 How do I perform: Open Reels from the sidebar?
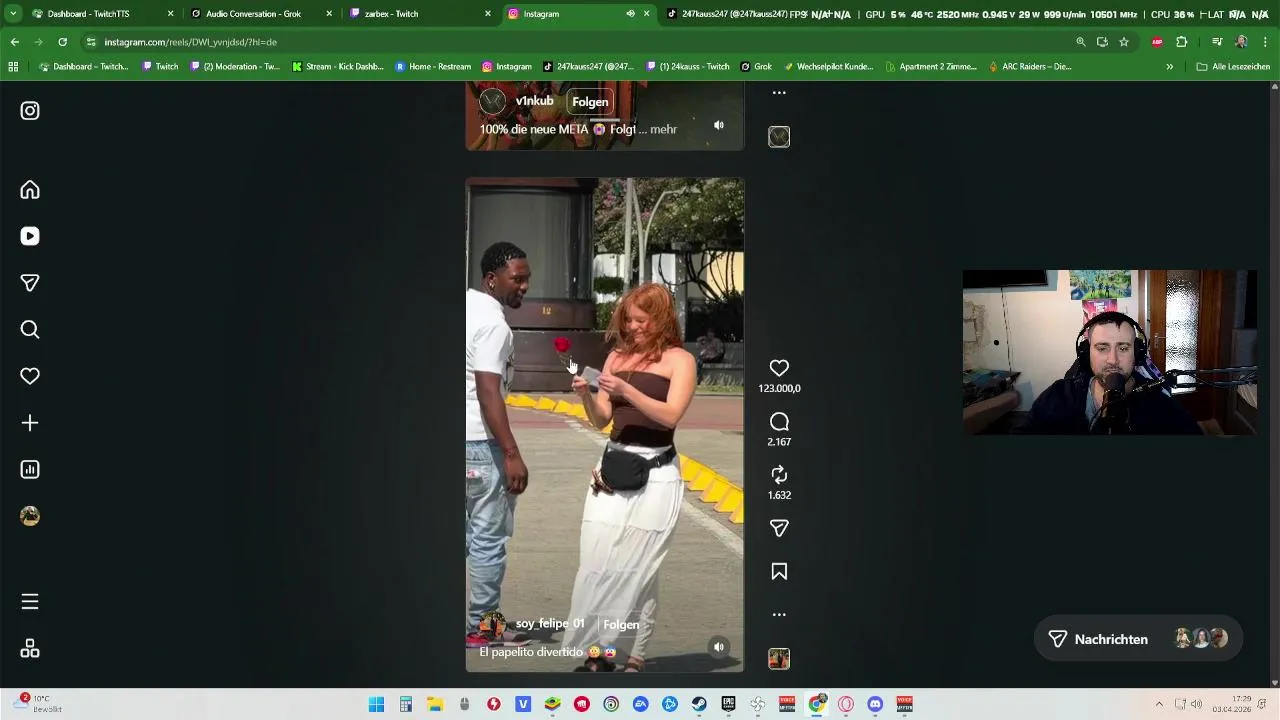(30, 236)
